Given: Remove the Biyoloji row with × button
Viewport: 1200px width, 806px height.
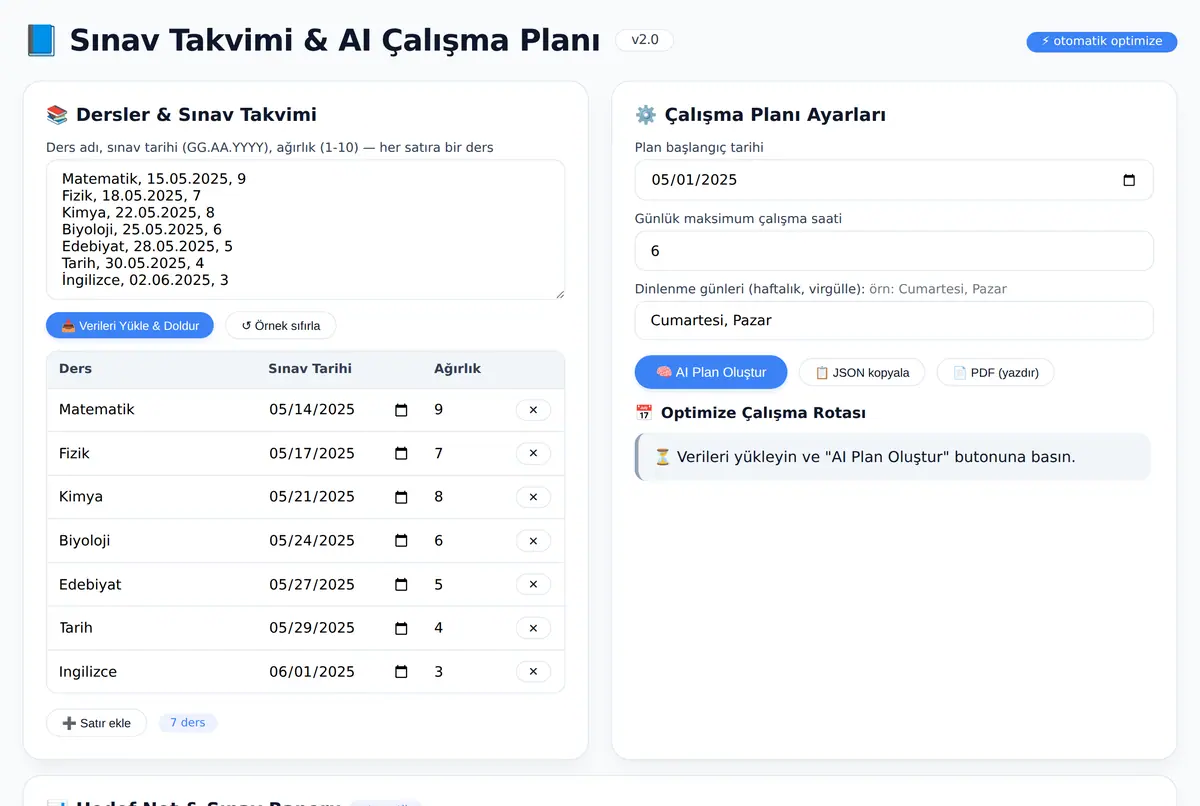Looking at the screenshot, I should point(533,541).
